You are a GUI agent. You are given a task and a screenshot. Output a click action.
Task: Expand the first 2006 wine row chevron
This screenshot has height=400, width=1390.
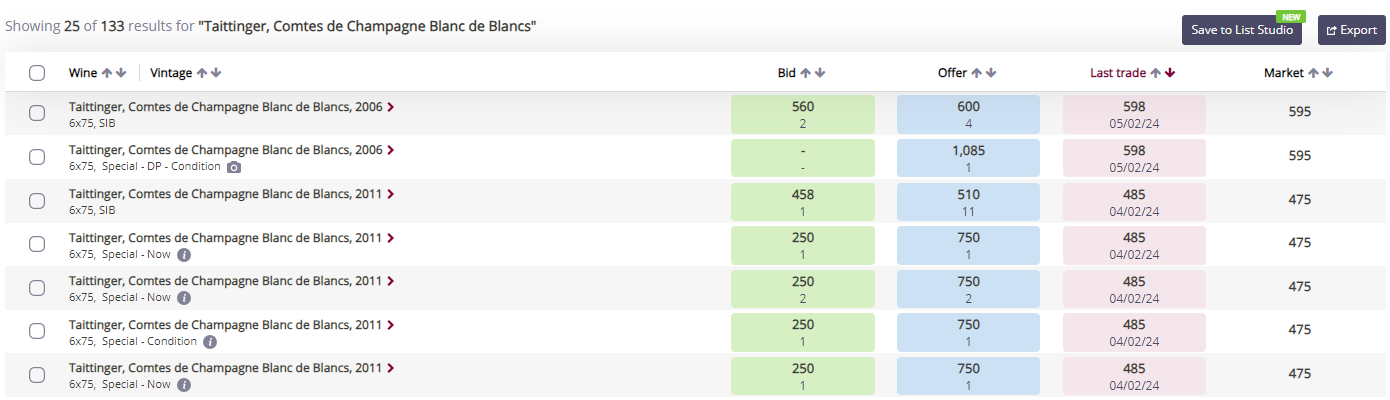click(391, 107)
